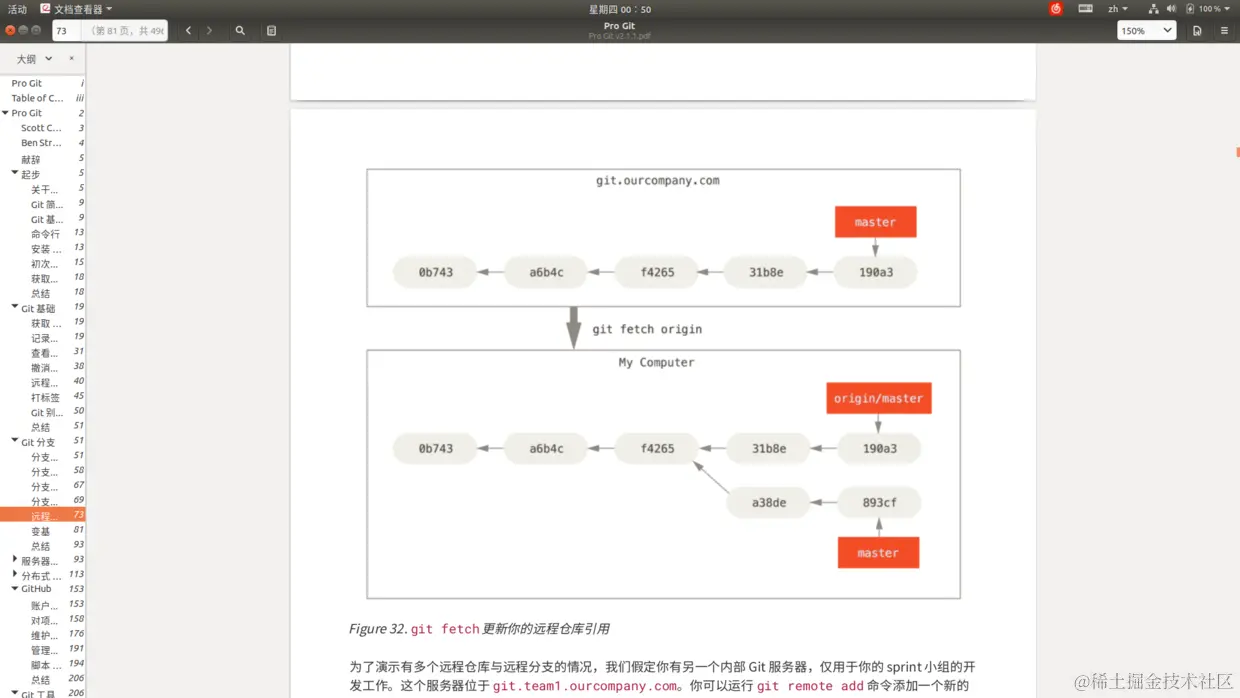Open the zh input language dropdown
Image resolution: width=1240 pixels, height=698 pixels.
(x=1117, y=9)
